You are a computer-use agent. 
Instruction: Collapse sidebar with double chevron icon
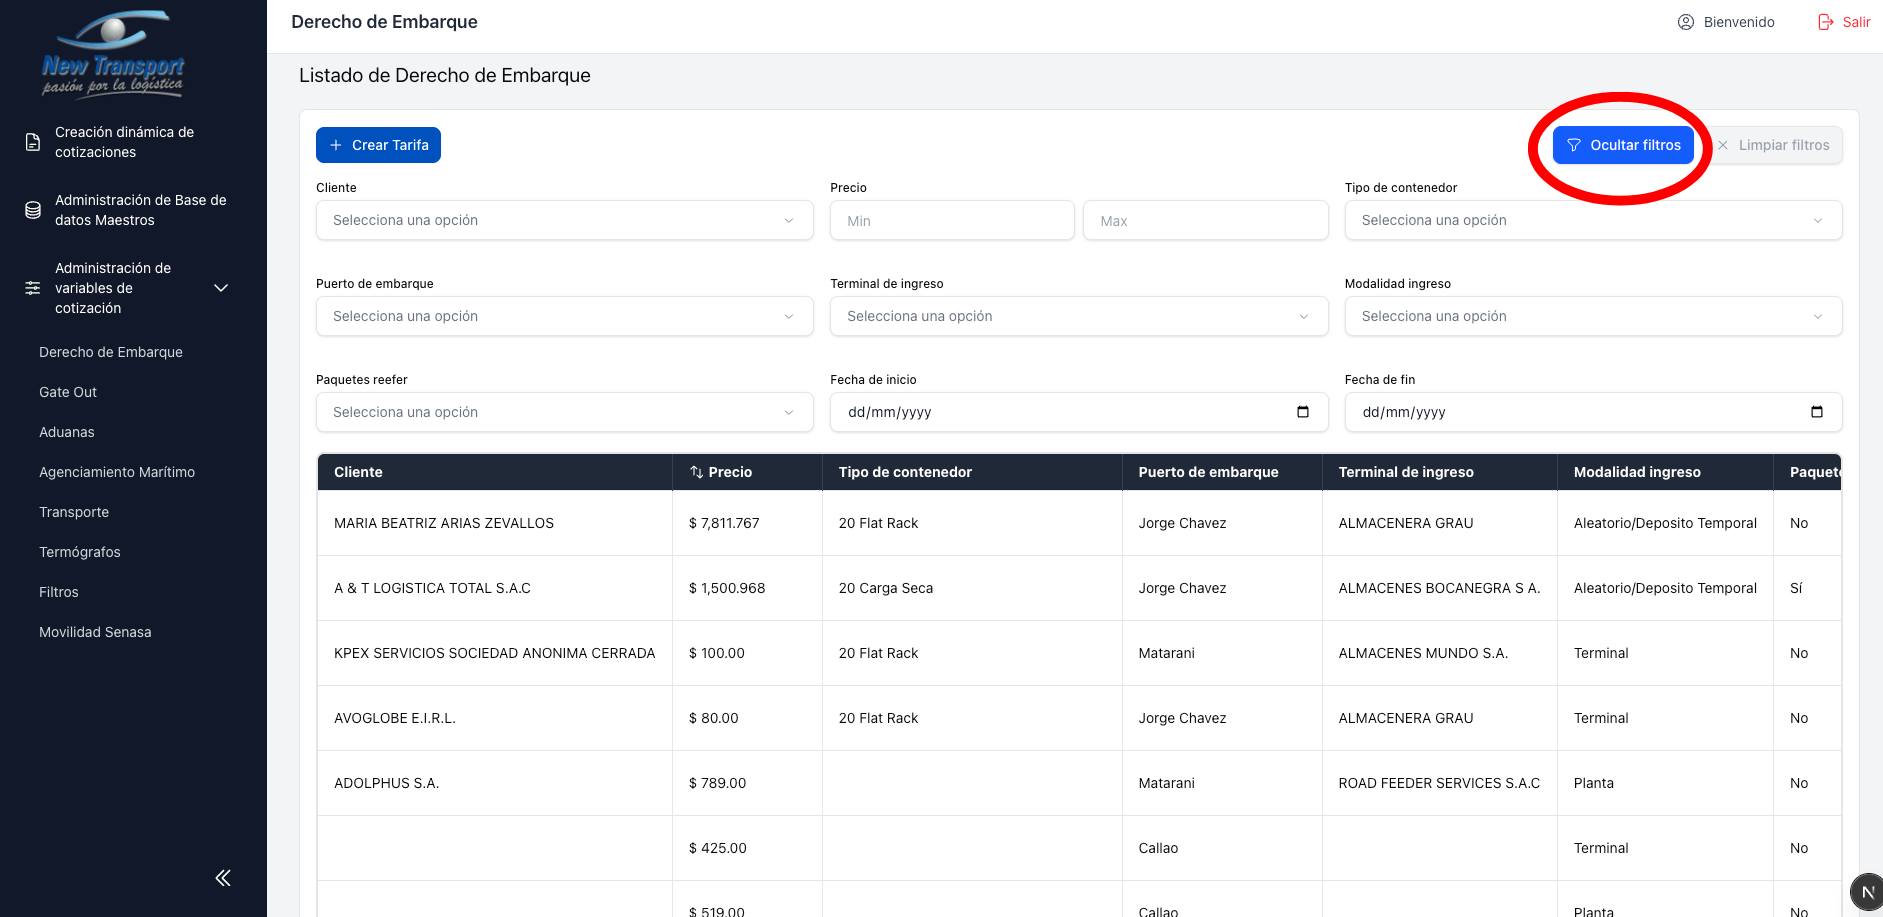click(x=223, y=878)
